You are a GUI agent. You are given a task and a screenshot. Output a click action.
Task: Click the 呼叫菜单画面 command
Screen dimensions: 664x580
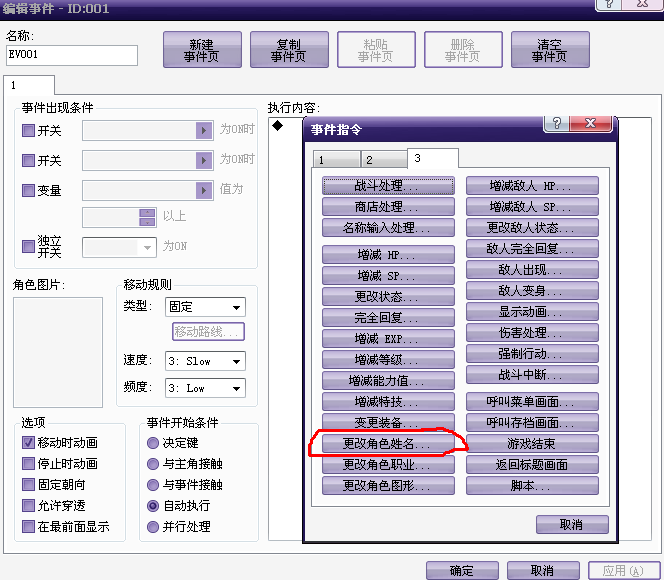pos(532,401)
